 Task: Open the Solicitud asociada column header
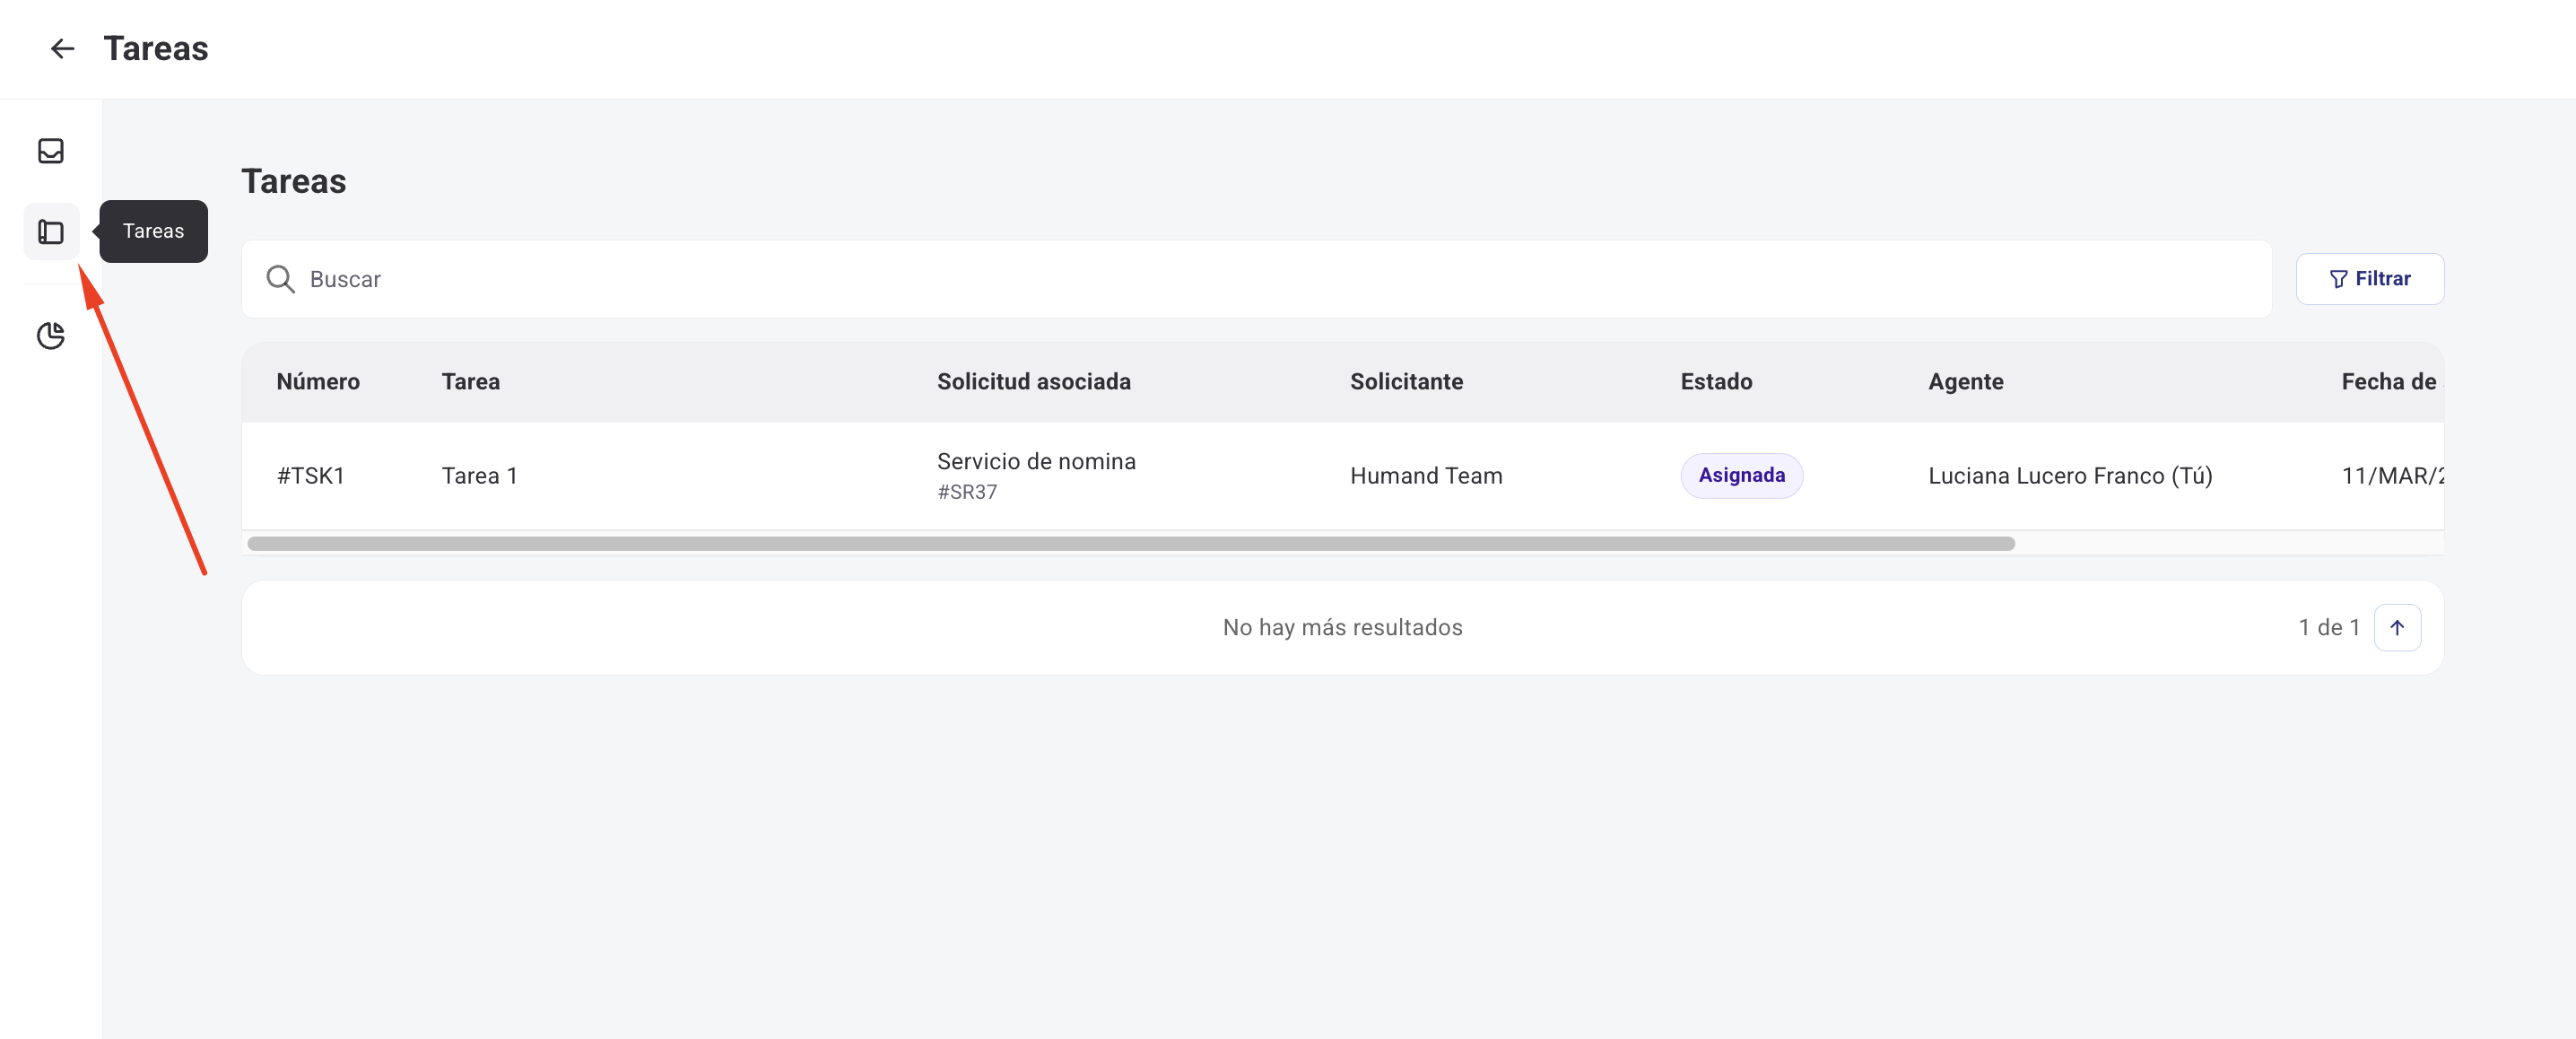[1034, 381]
